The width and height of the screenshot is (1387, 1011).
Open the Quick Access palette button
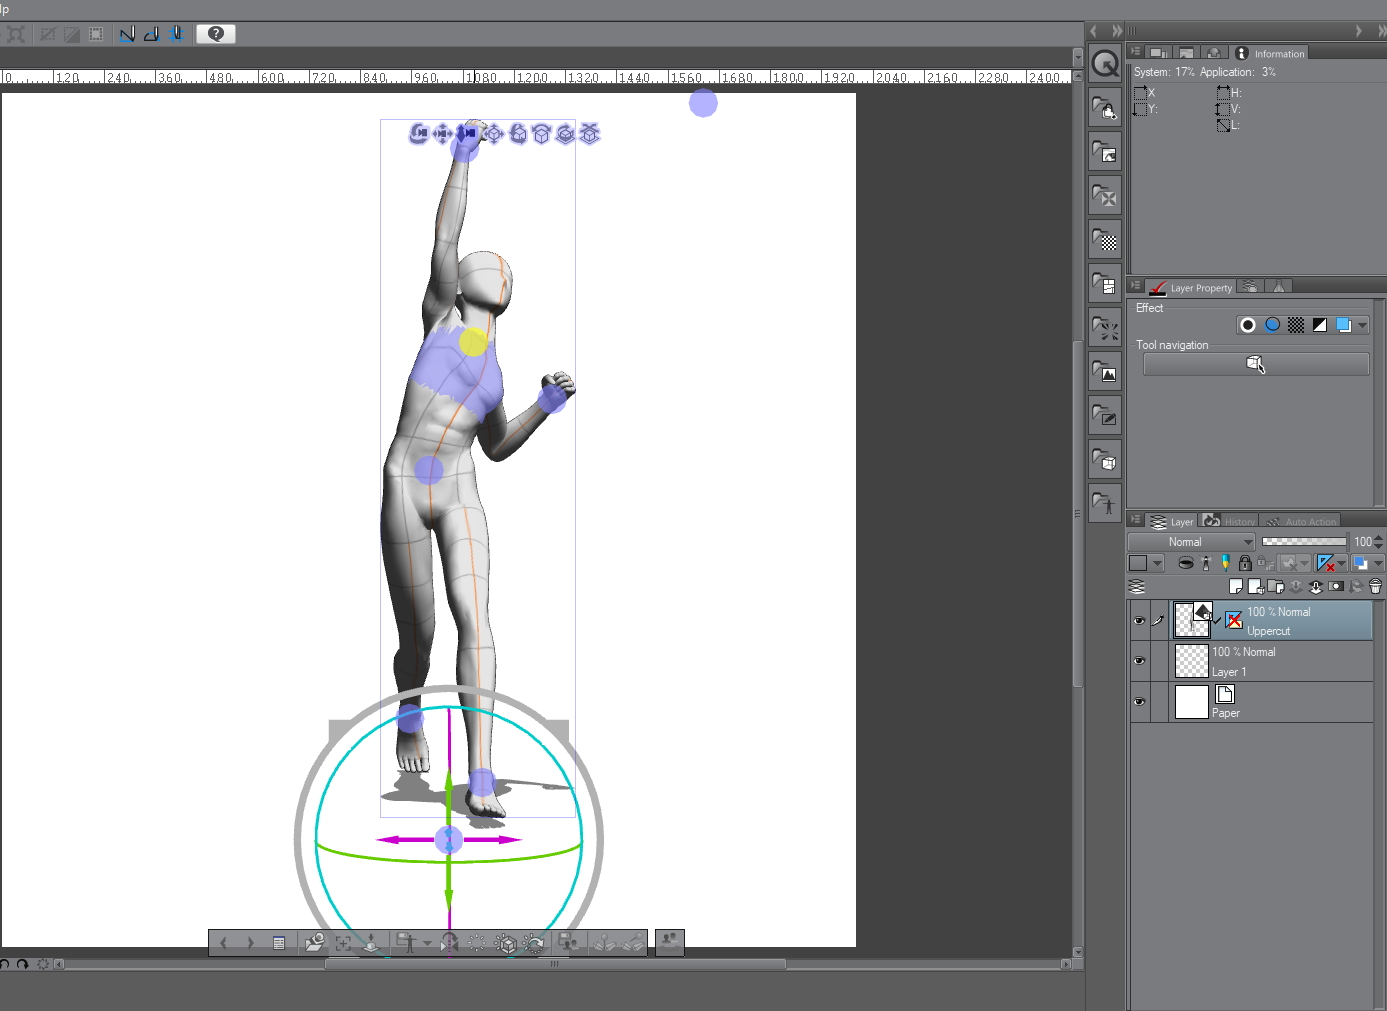1105,64
